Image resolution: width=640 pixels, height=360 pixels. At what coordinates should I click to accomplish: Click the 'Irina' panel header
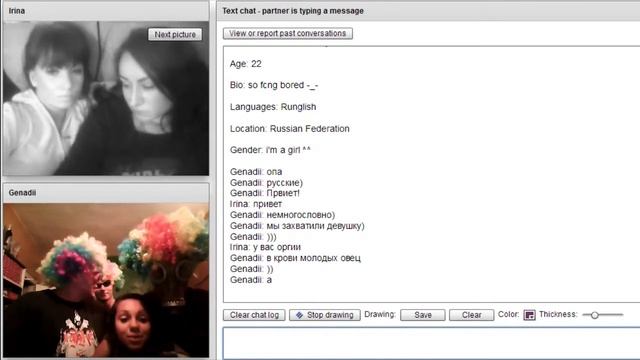pos(106,11)
